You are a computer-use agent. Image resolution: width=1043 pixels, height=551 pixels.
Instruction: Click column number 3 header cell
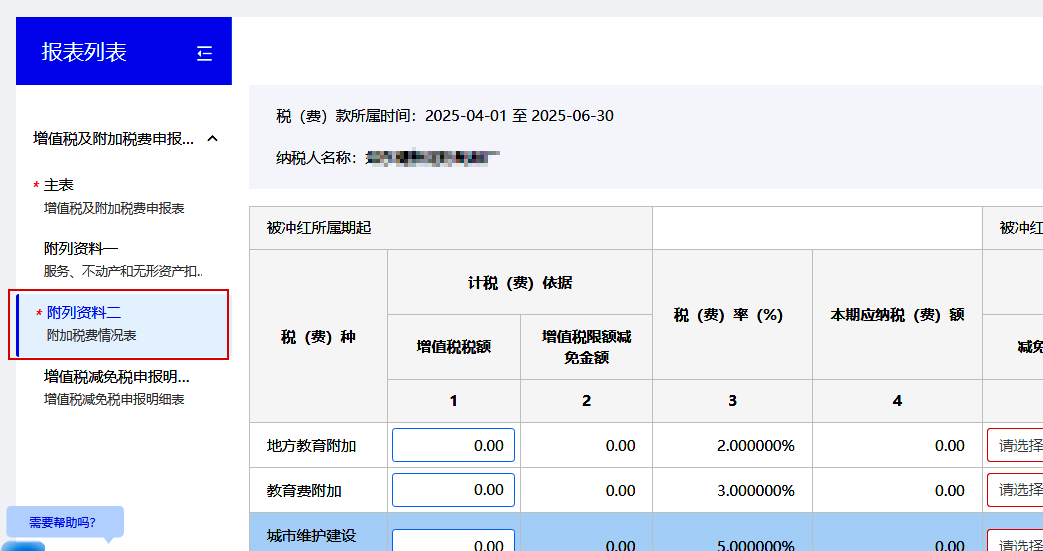732,401
